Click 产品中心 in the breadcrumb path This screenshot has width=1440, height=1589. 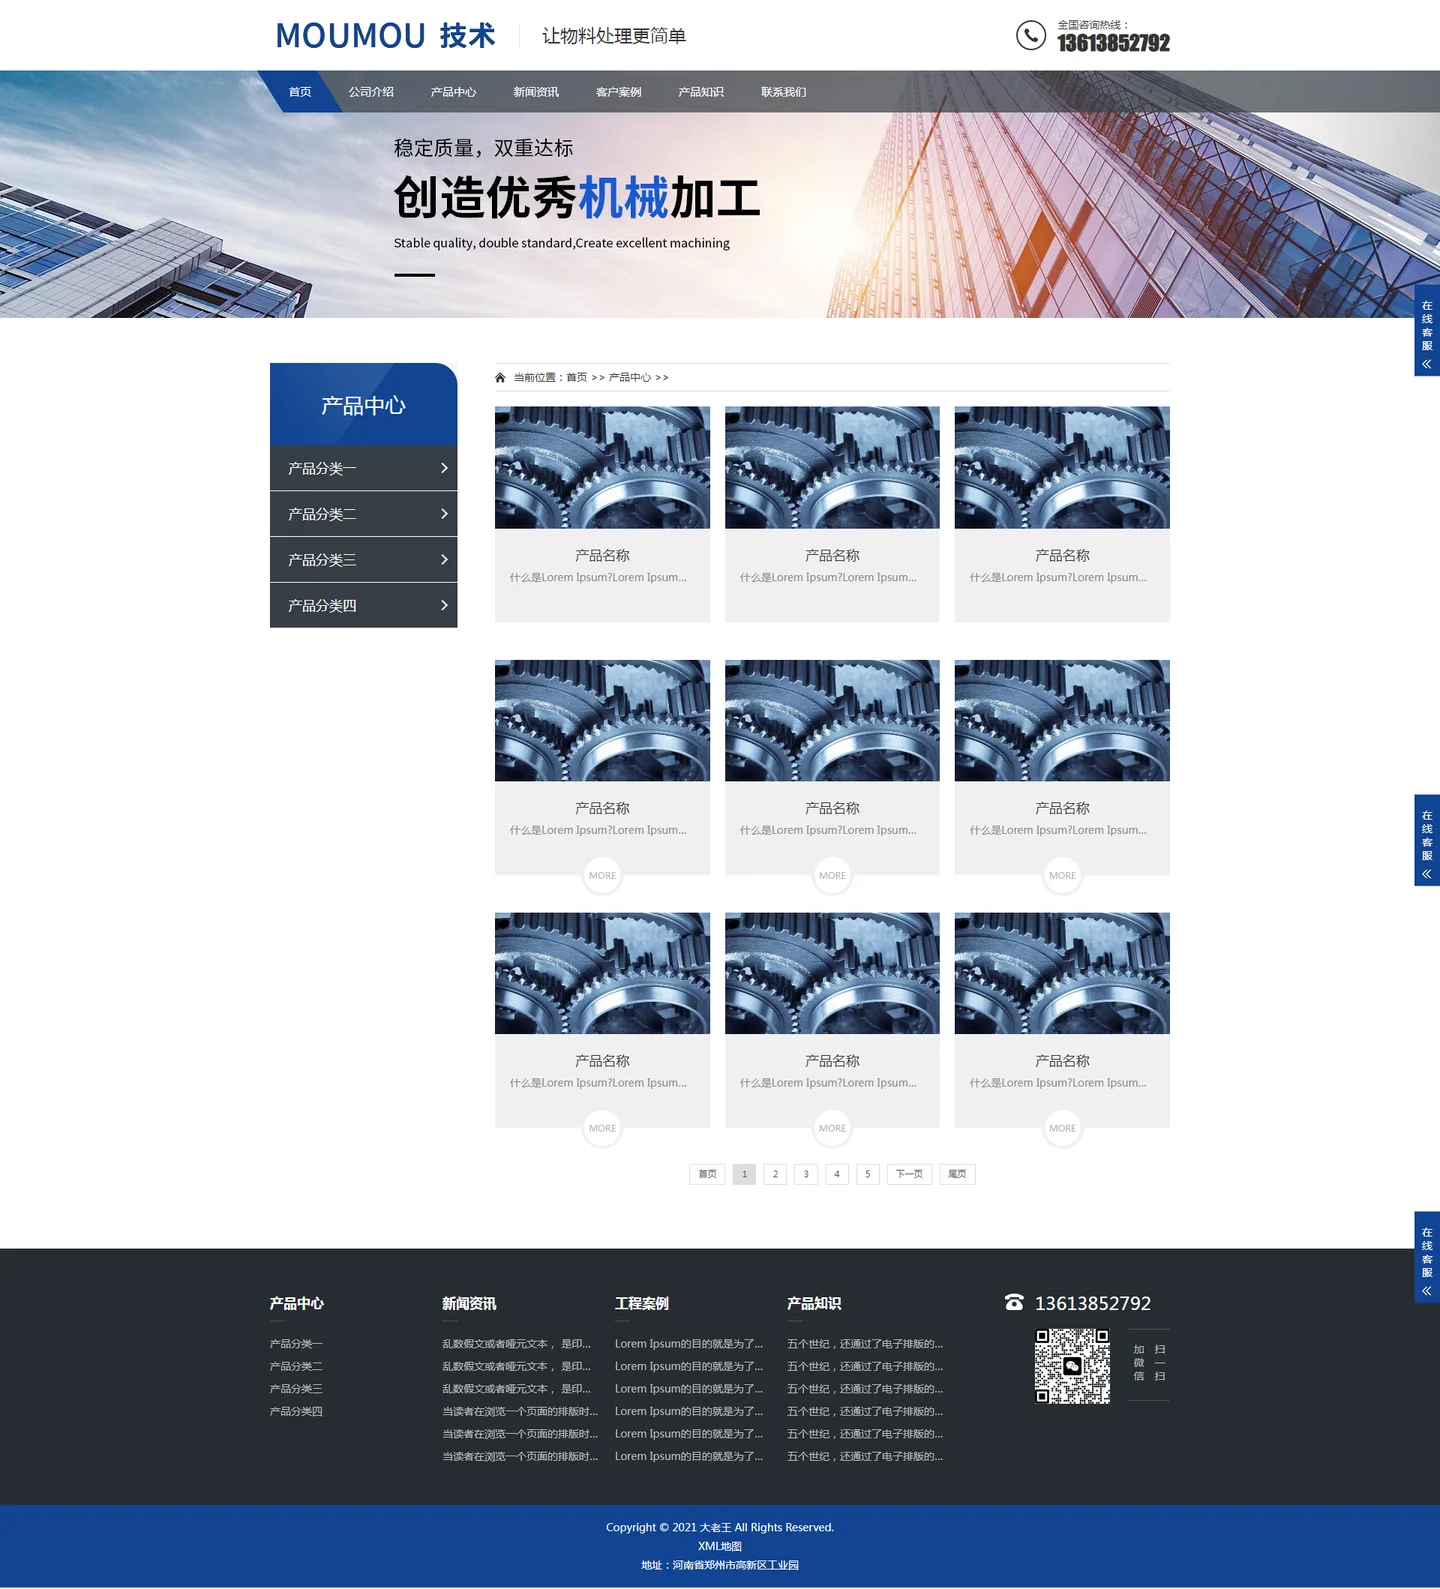tap(630, 378)
